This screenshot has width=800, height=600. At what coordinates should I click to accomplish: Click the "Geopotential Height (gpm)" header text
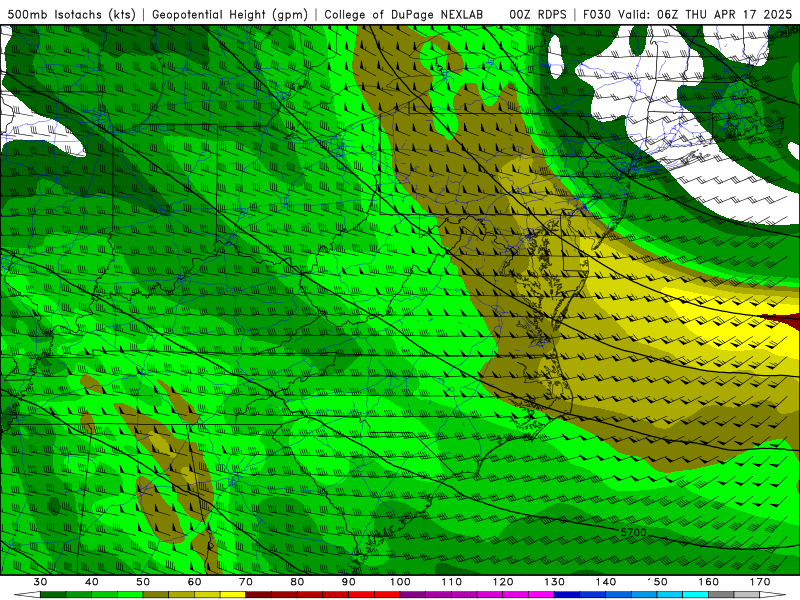(230, 15)
